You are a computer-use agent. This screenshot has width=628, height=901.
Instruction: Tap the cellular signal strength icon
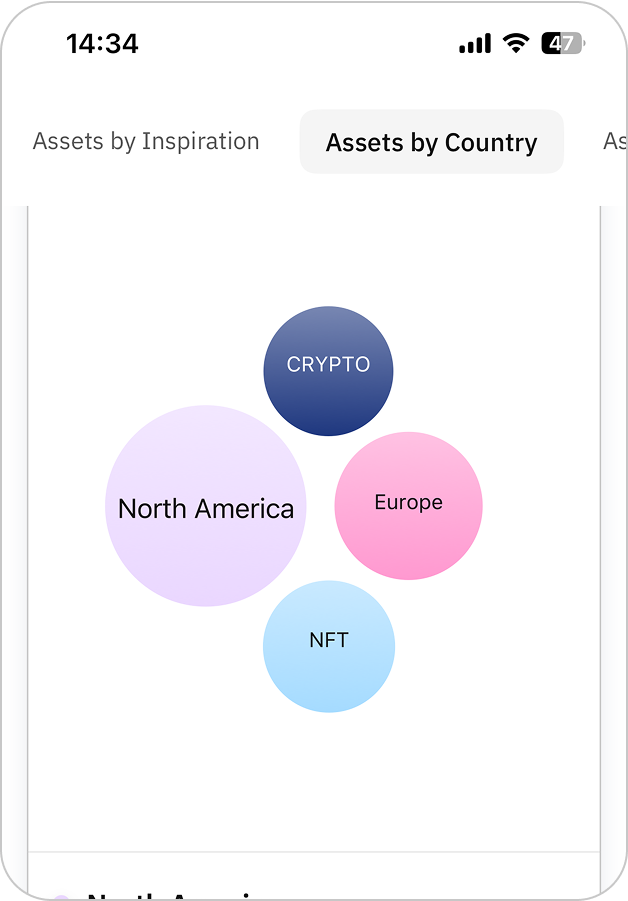[475, 44]
